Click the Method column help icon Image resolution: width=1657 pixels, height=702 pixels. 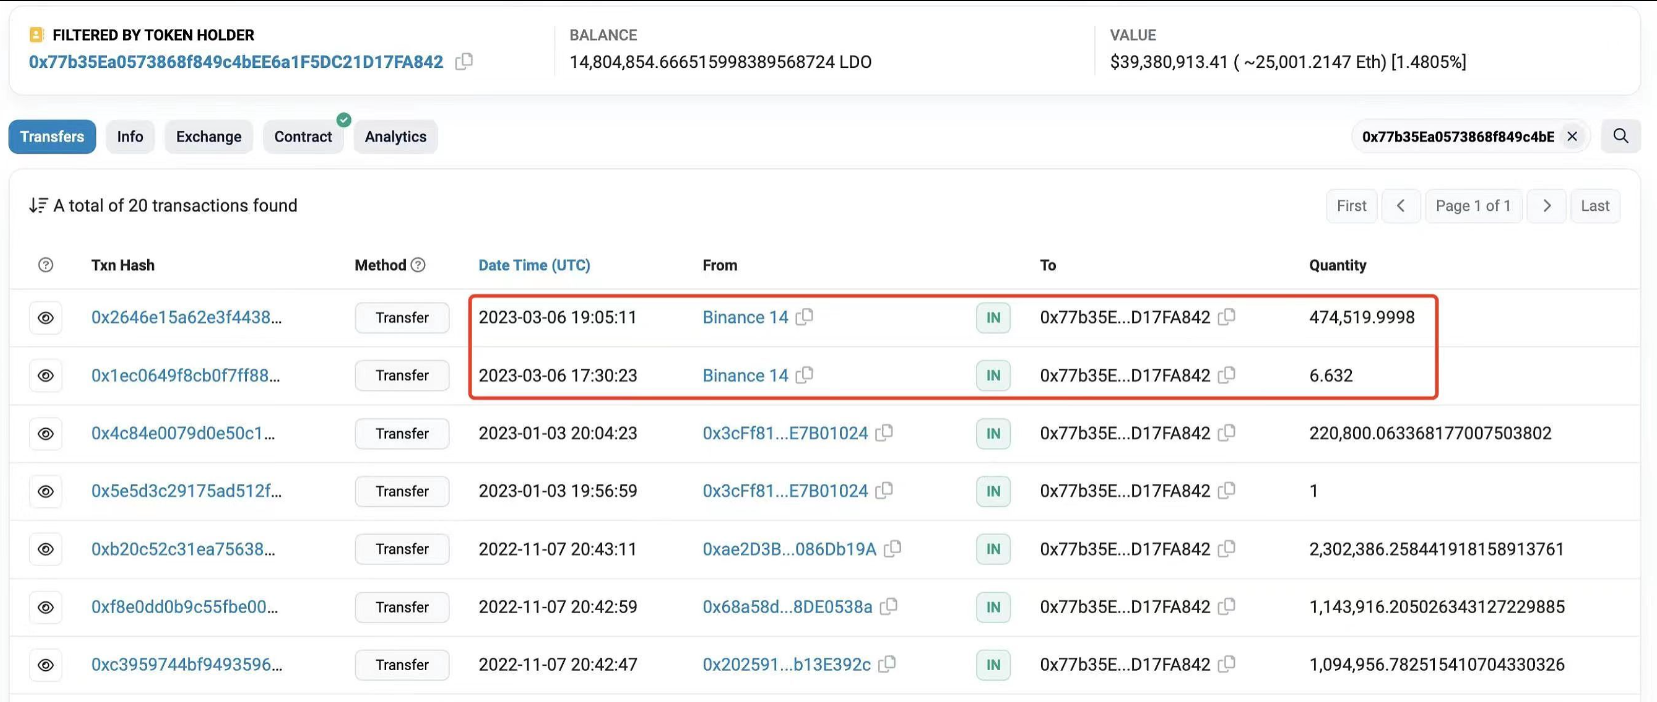point(418,265)
